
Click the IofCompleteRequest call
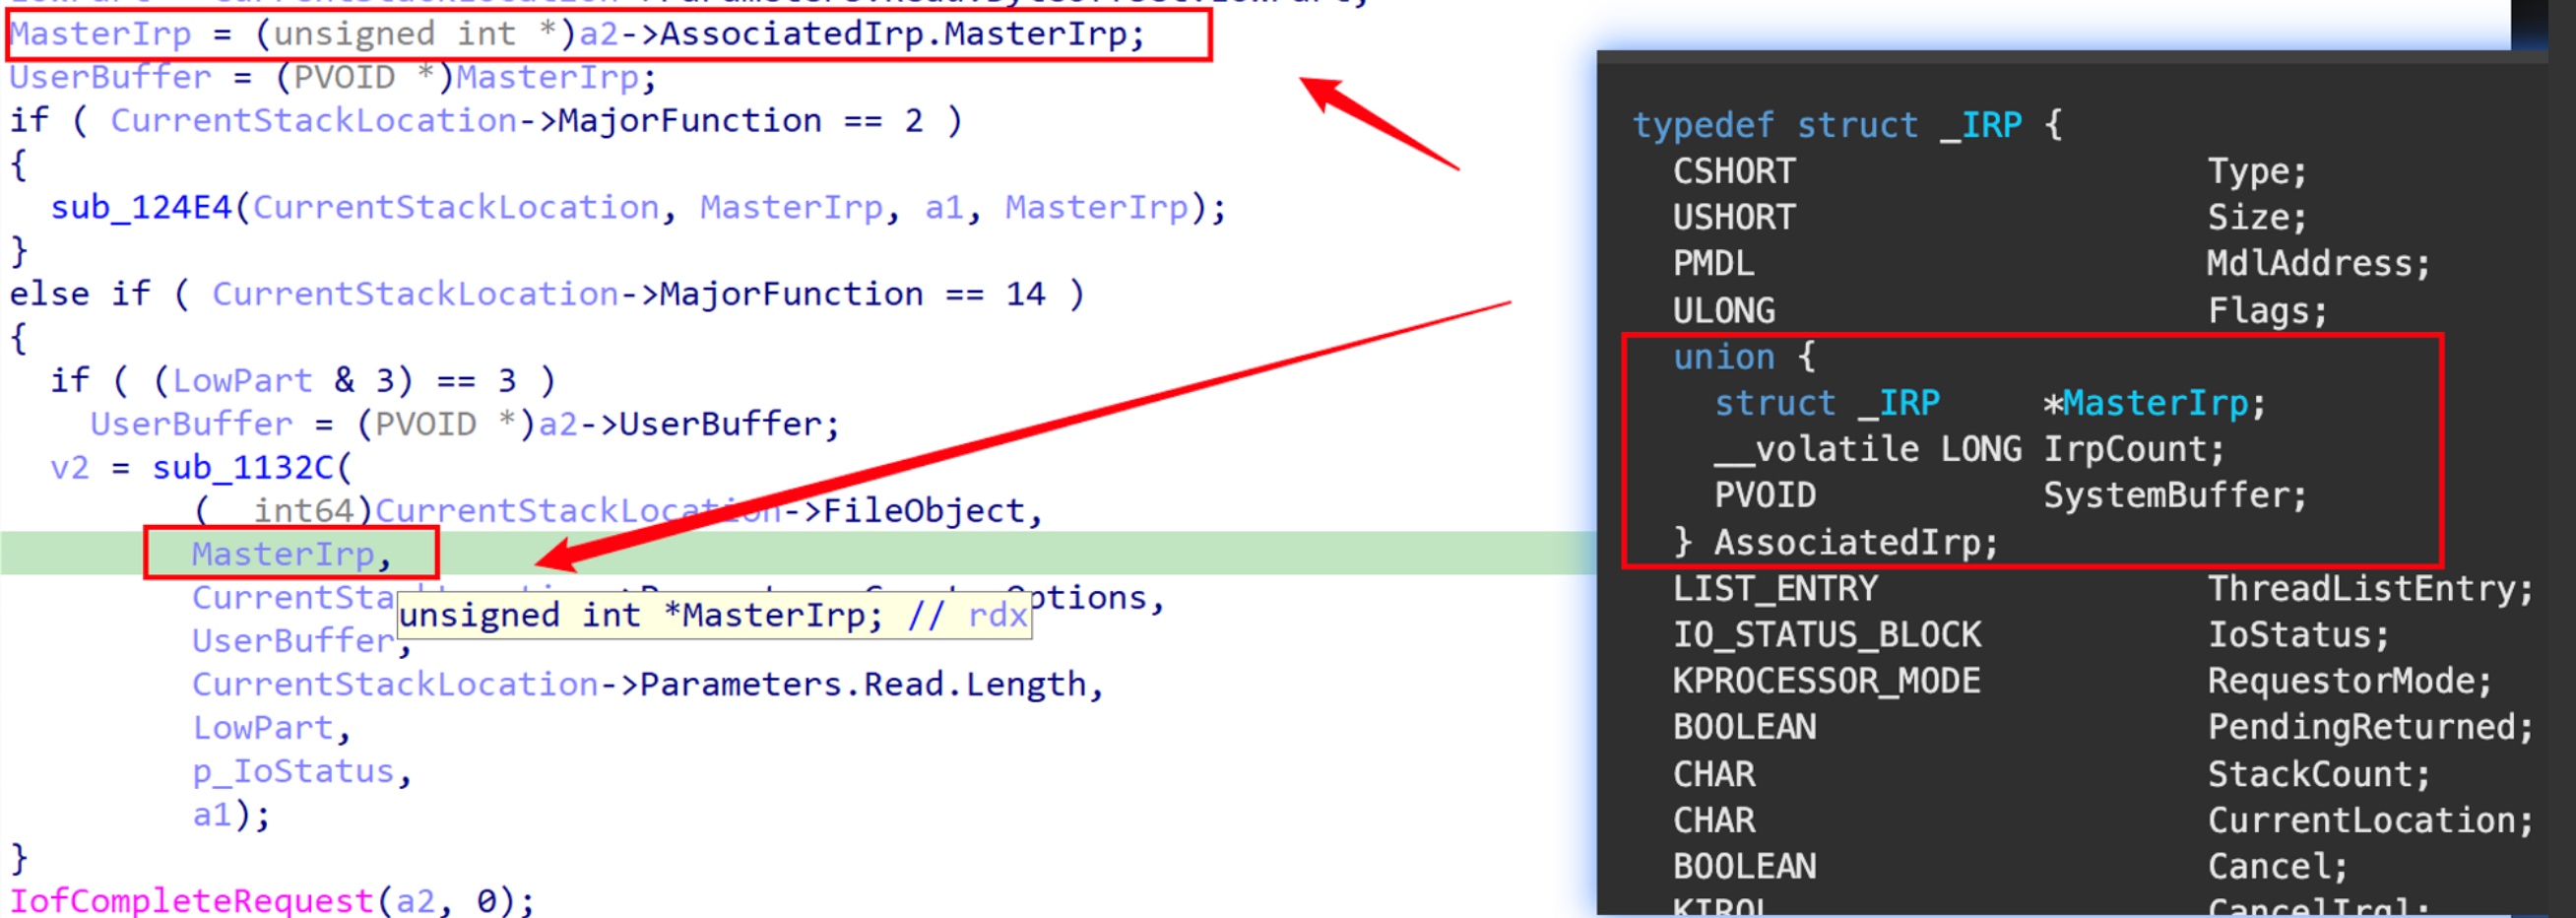click(190, 901)
